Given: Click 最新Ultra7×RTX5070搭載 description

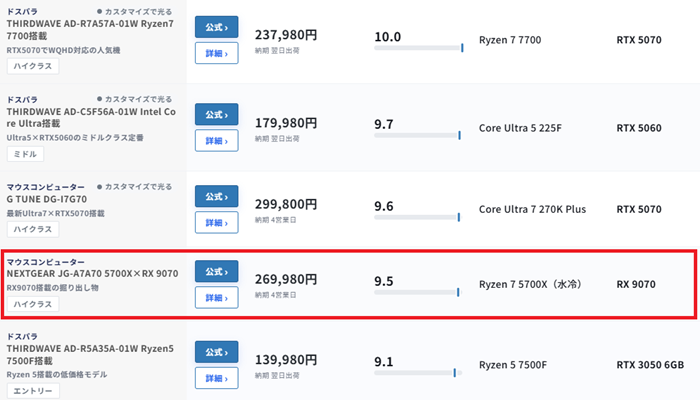Looking at the screenshot, I should coord(55,213).
